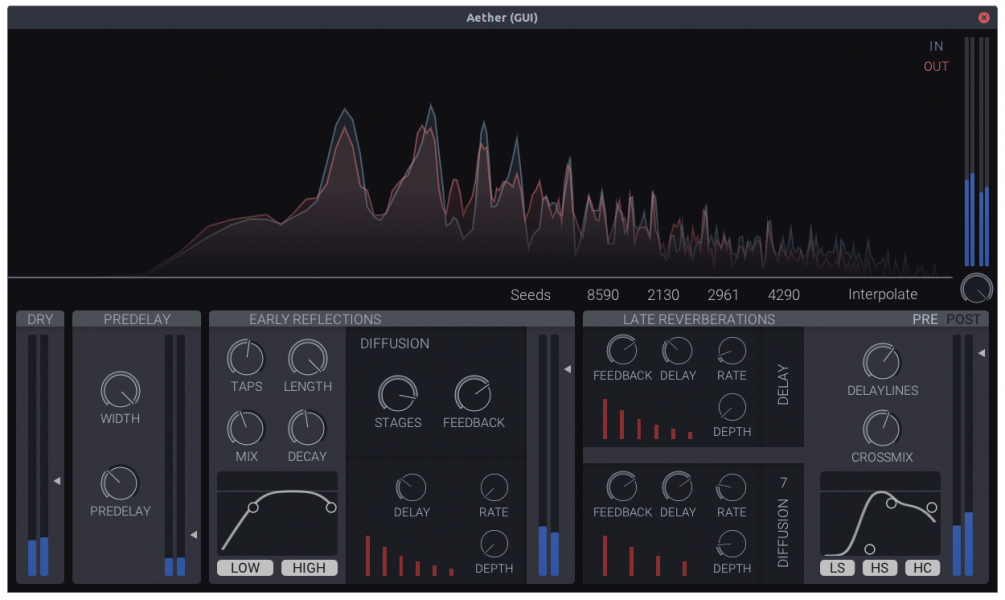Viewport: 1005px width, 600px height.
Task: Click the predelay WIDTH knob
Action: pyautogui.click(x=120, y=390)
